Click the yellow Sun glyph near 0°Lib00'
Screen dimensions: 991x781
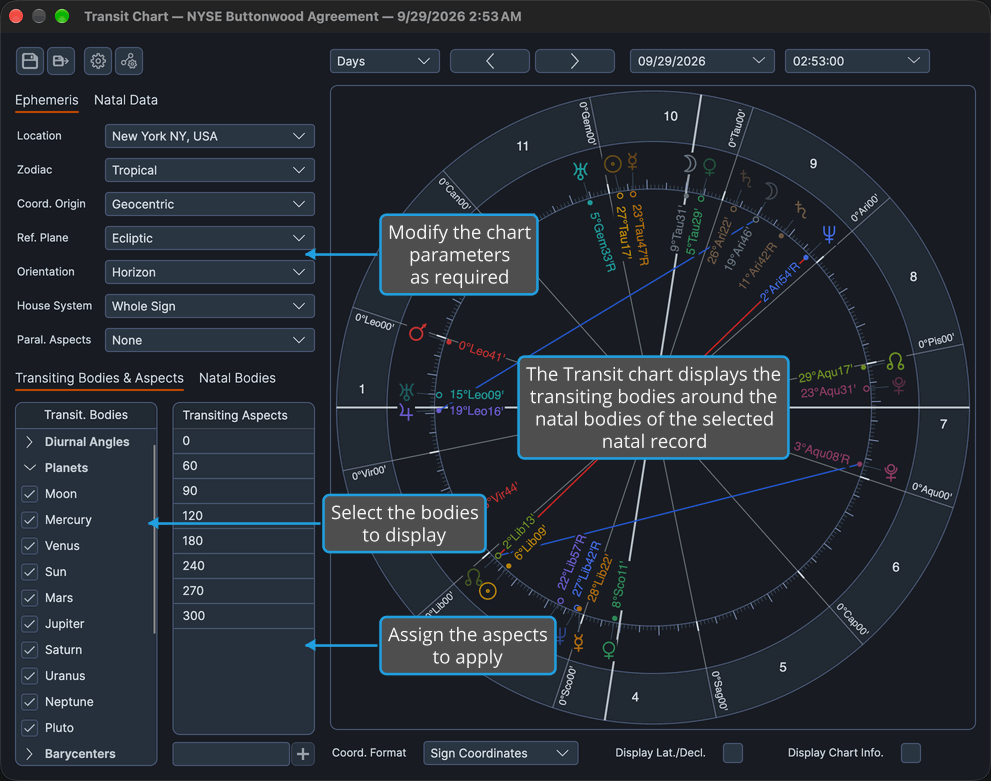pyautogui.click(x=487, y=591)
